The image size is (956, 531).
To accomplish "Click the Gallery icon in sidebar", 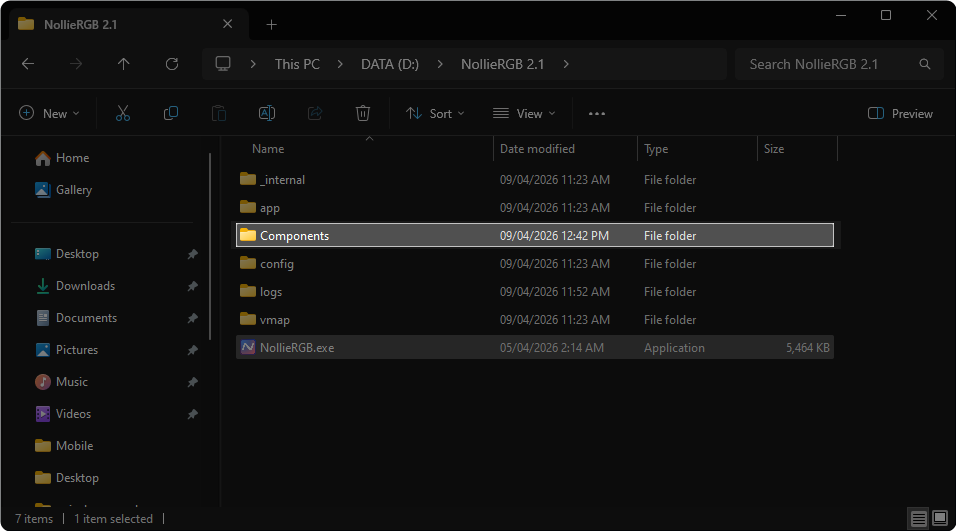I will (43, 190).
